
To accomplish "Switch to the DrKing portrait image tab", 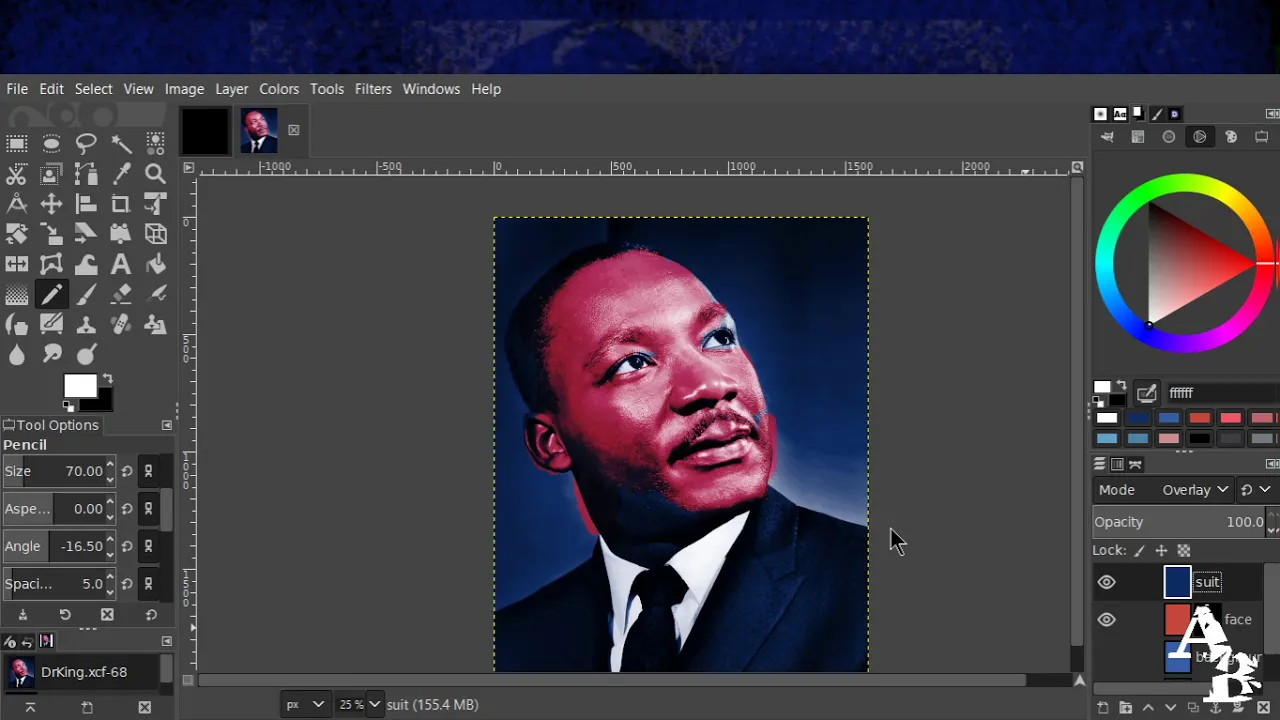I will coord(259,131).
